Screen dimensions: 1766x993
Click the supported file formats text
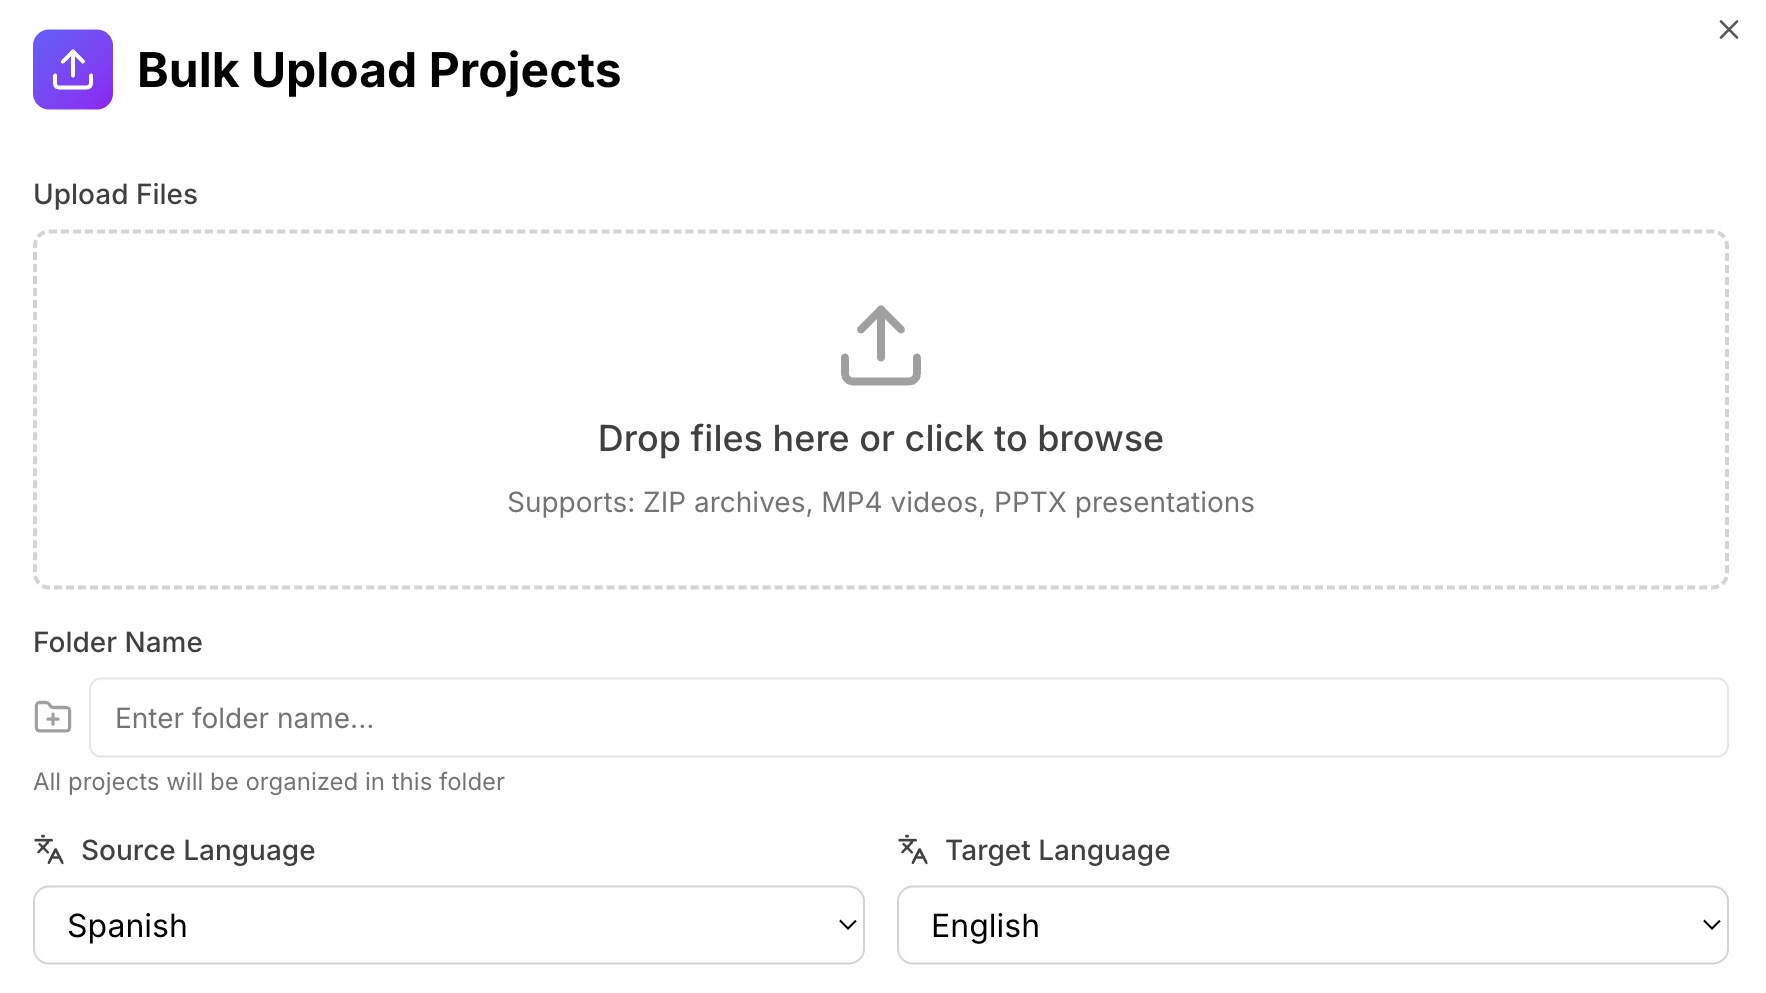[x=881, y=502]
